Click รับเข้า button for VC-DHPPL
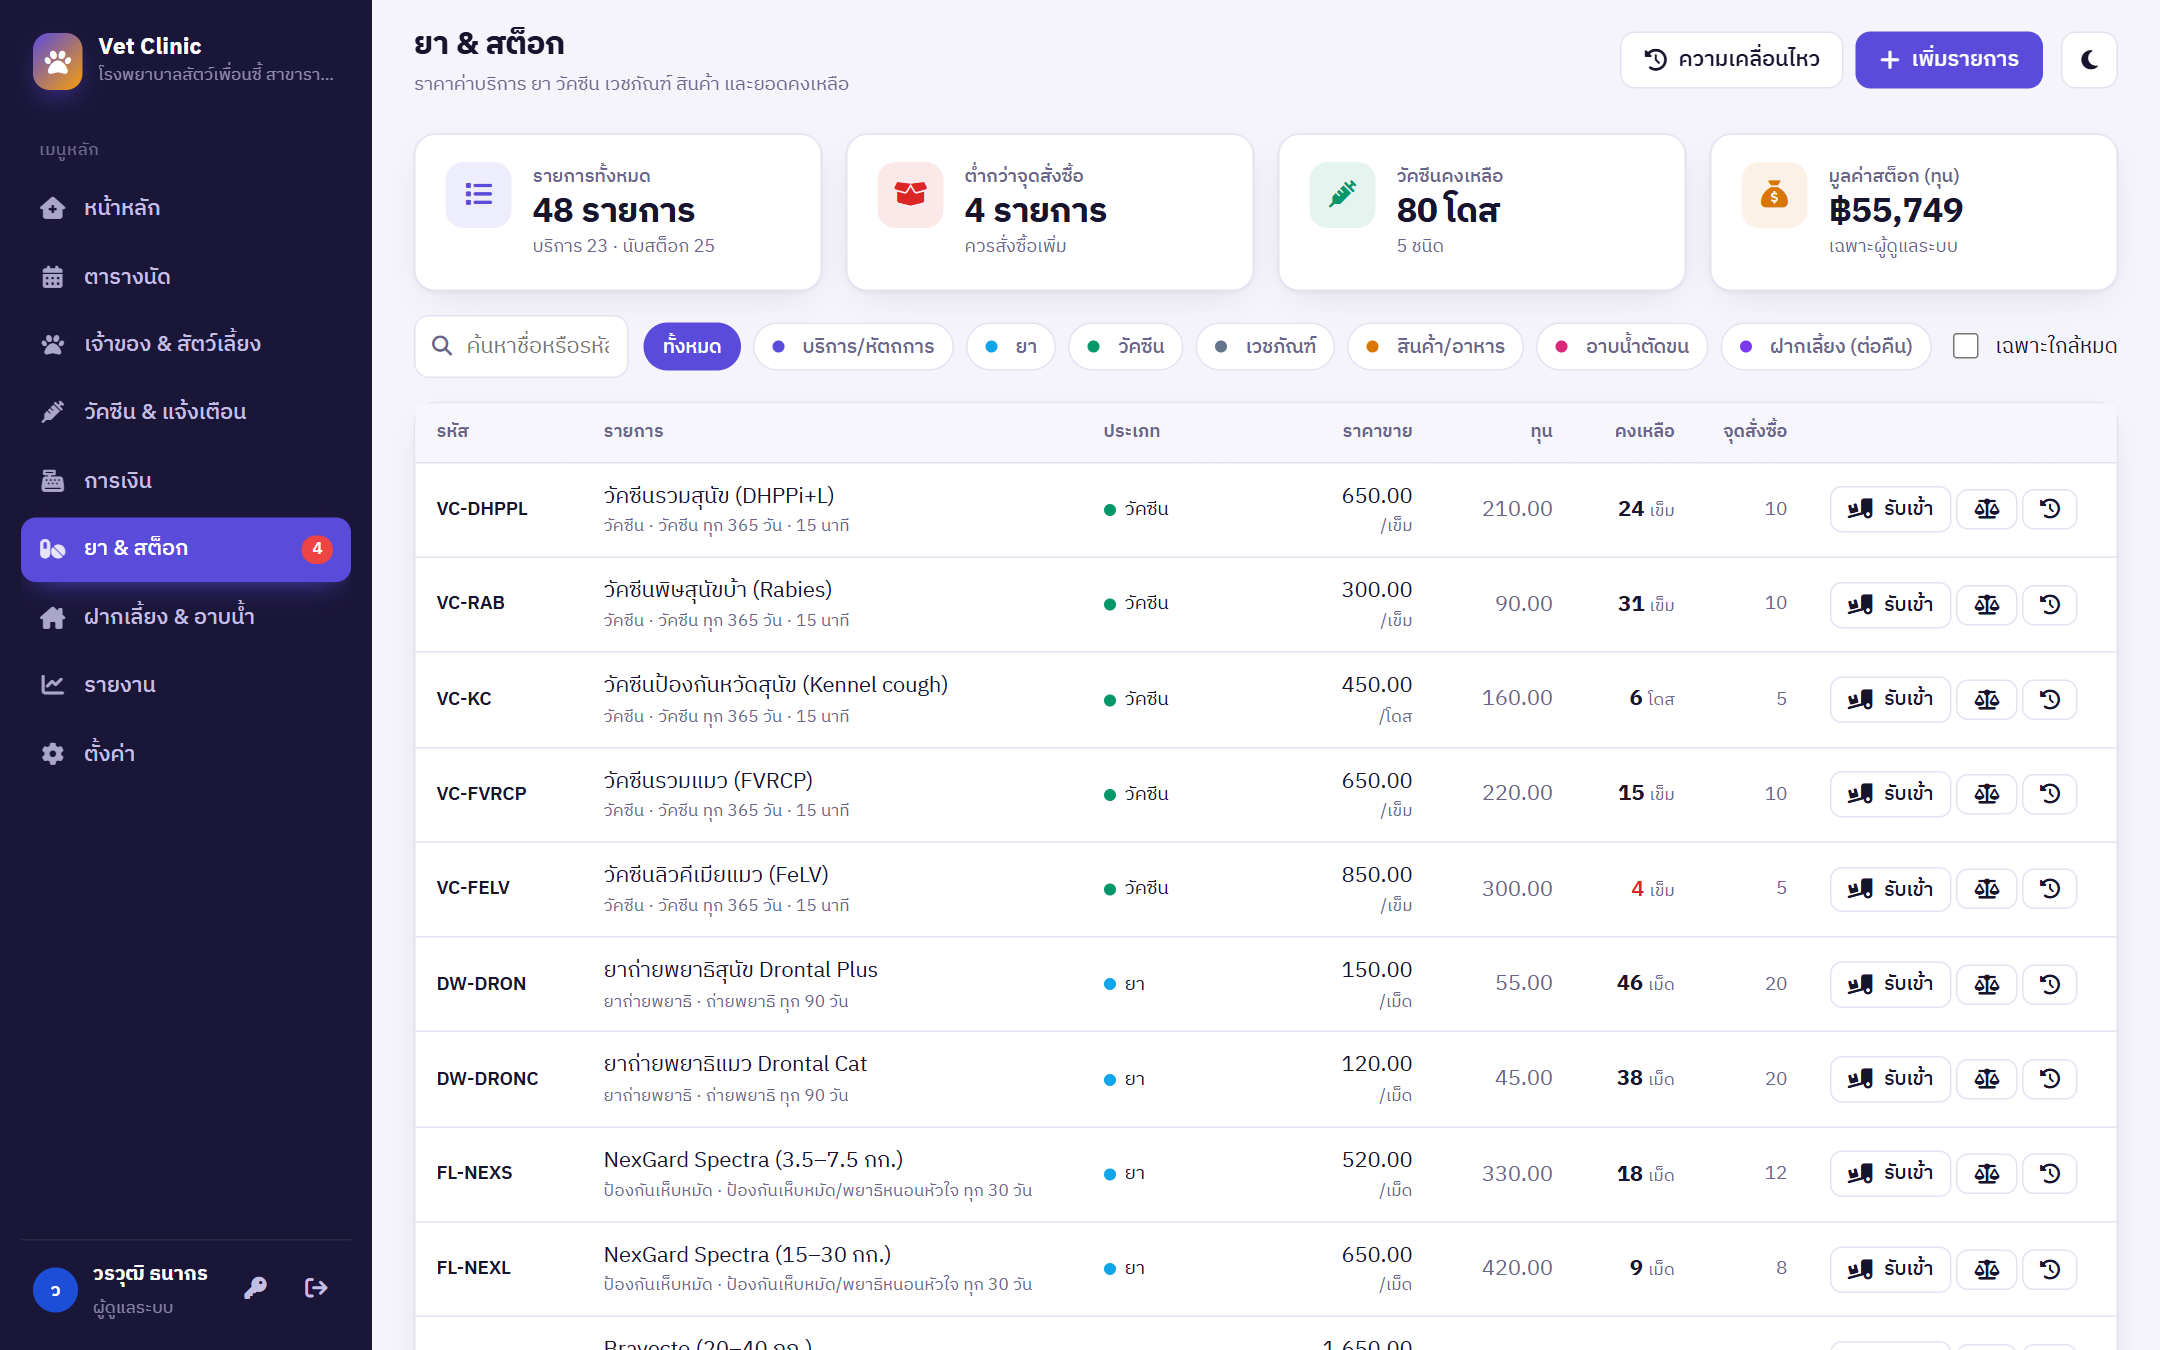Viewport: 2160px width, 1350px height. [x=1890, y=509]
